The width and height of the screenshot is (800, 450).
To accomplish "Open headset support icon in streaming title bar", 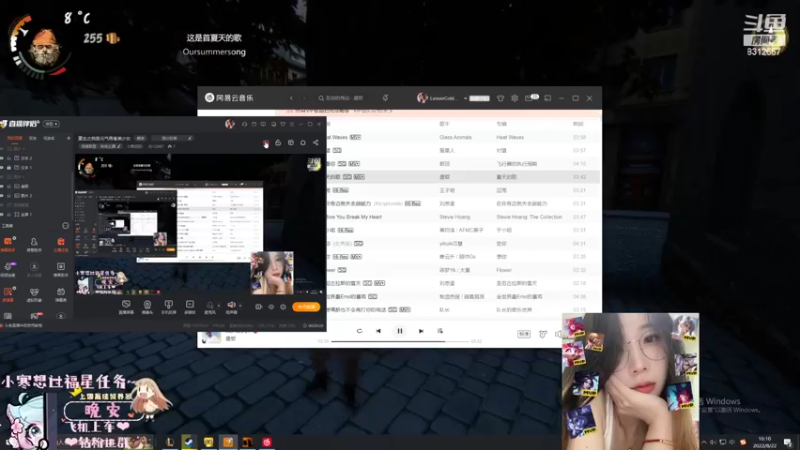I will (244, 124).
